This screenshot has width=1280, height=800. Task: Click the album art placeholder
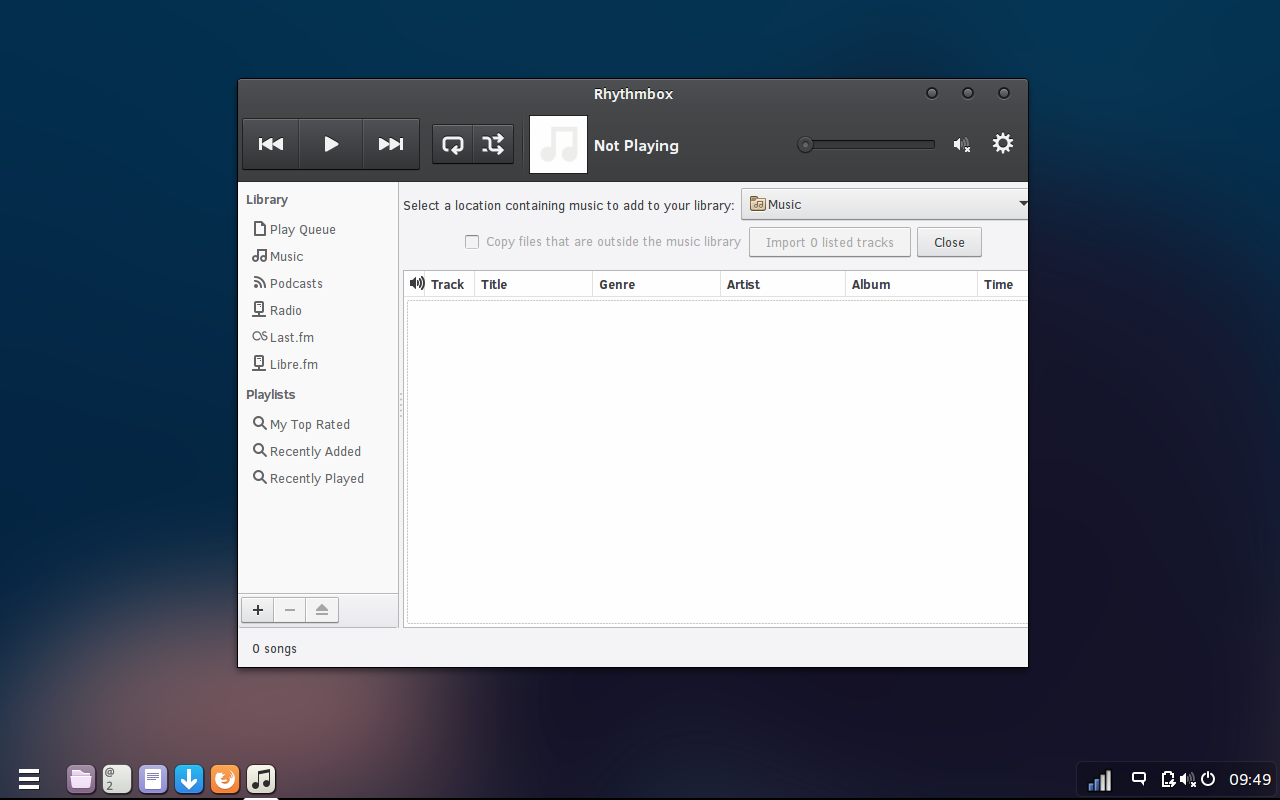click(558, 144)
